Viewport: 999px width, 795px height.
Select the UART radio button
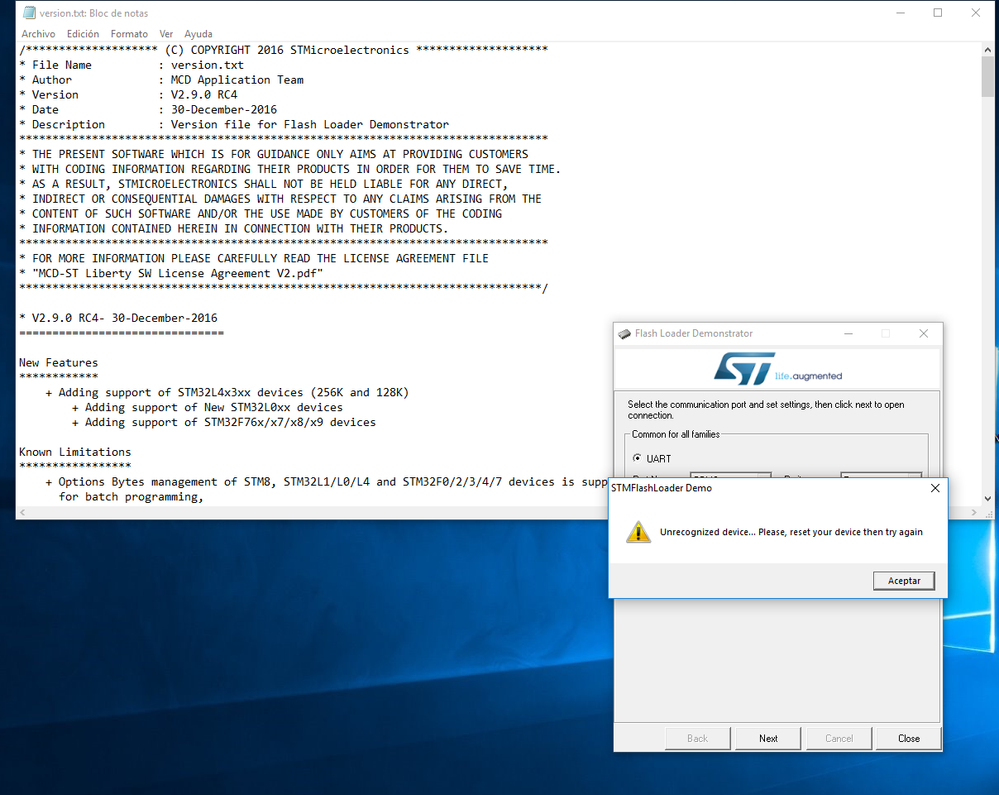(x=637, y=458)
